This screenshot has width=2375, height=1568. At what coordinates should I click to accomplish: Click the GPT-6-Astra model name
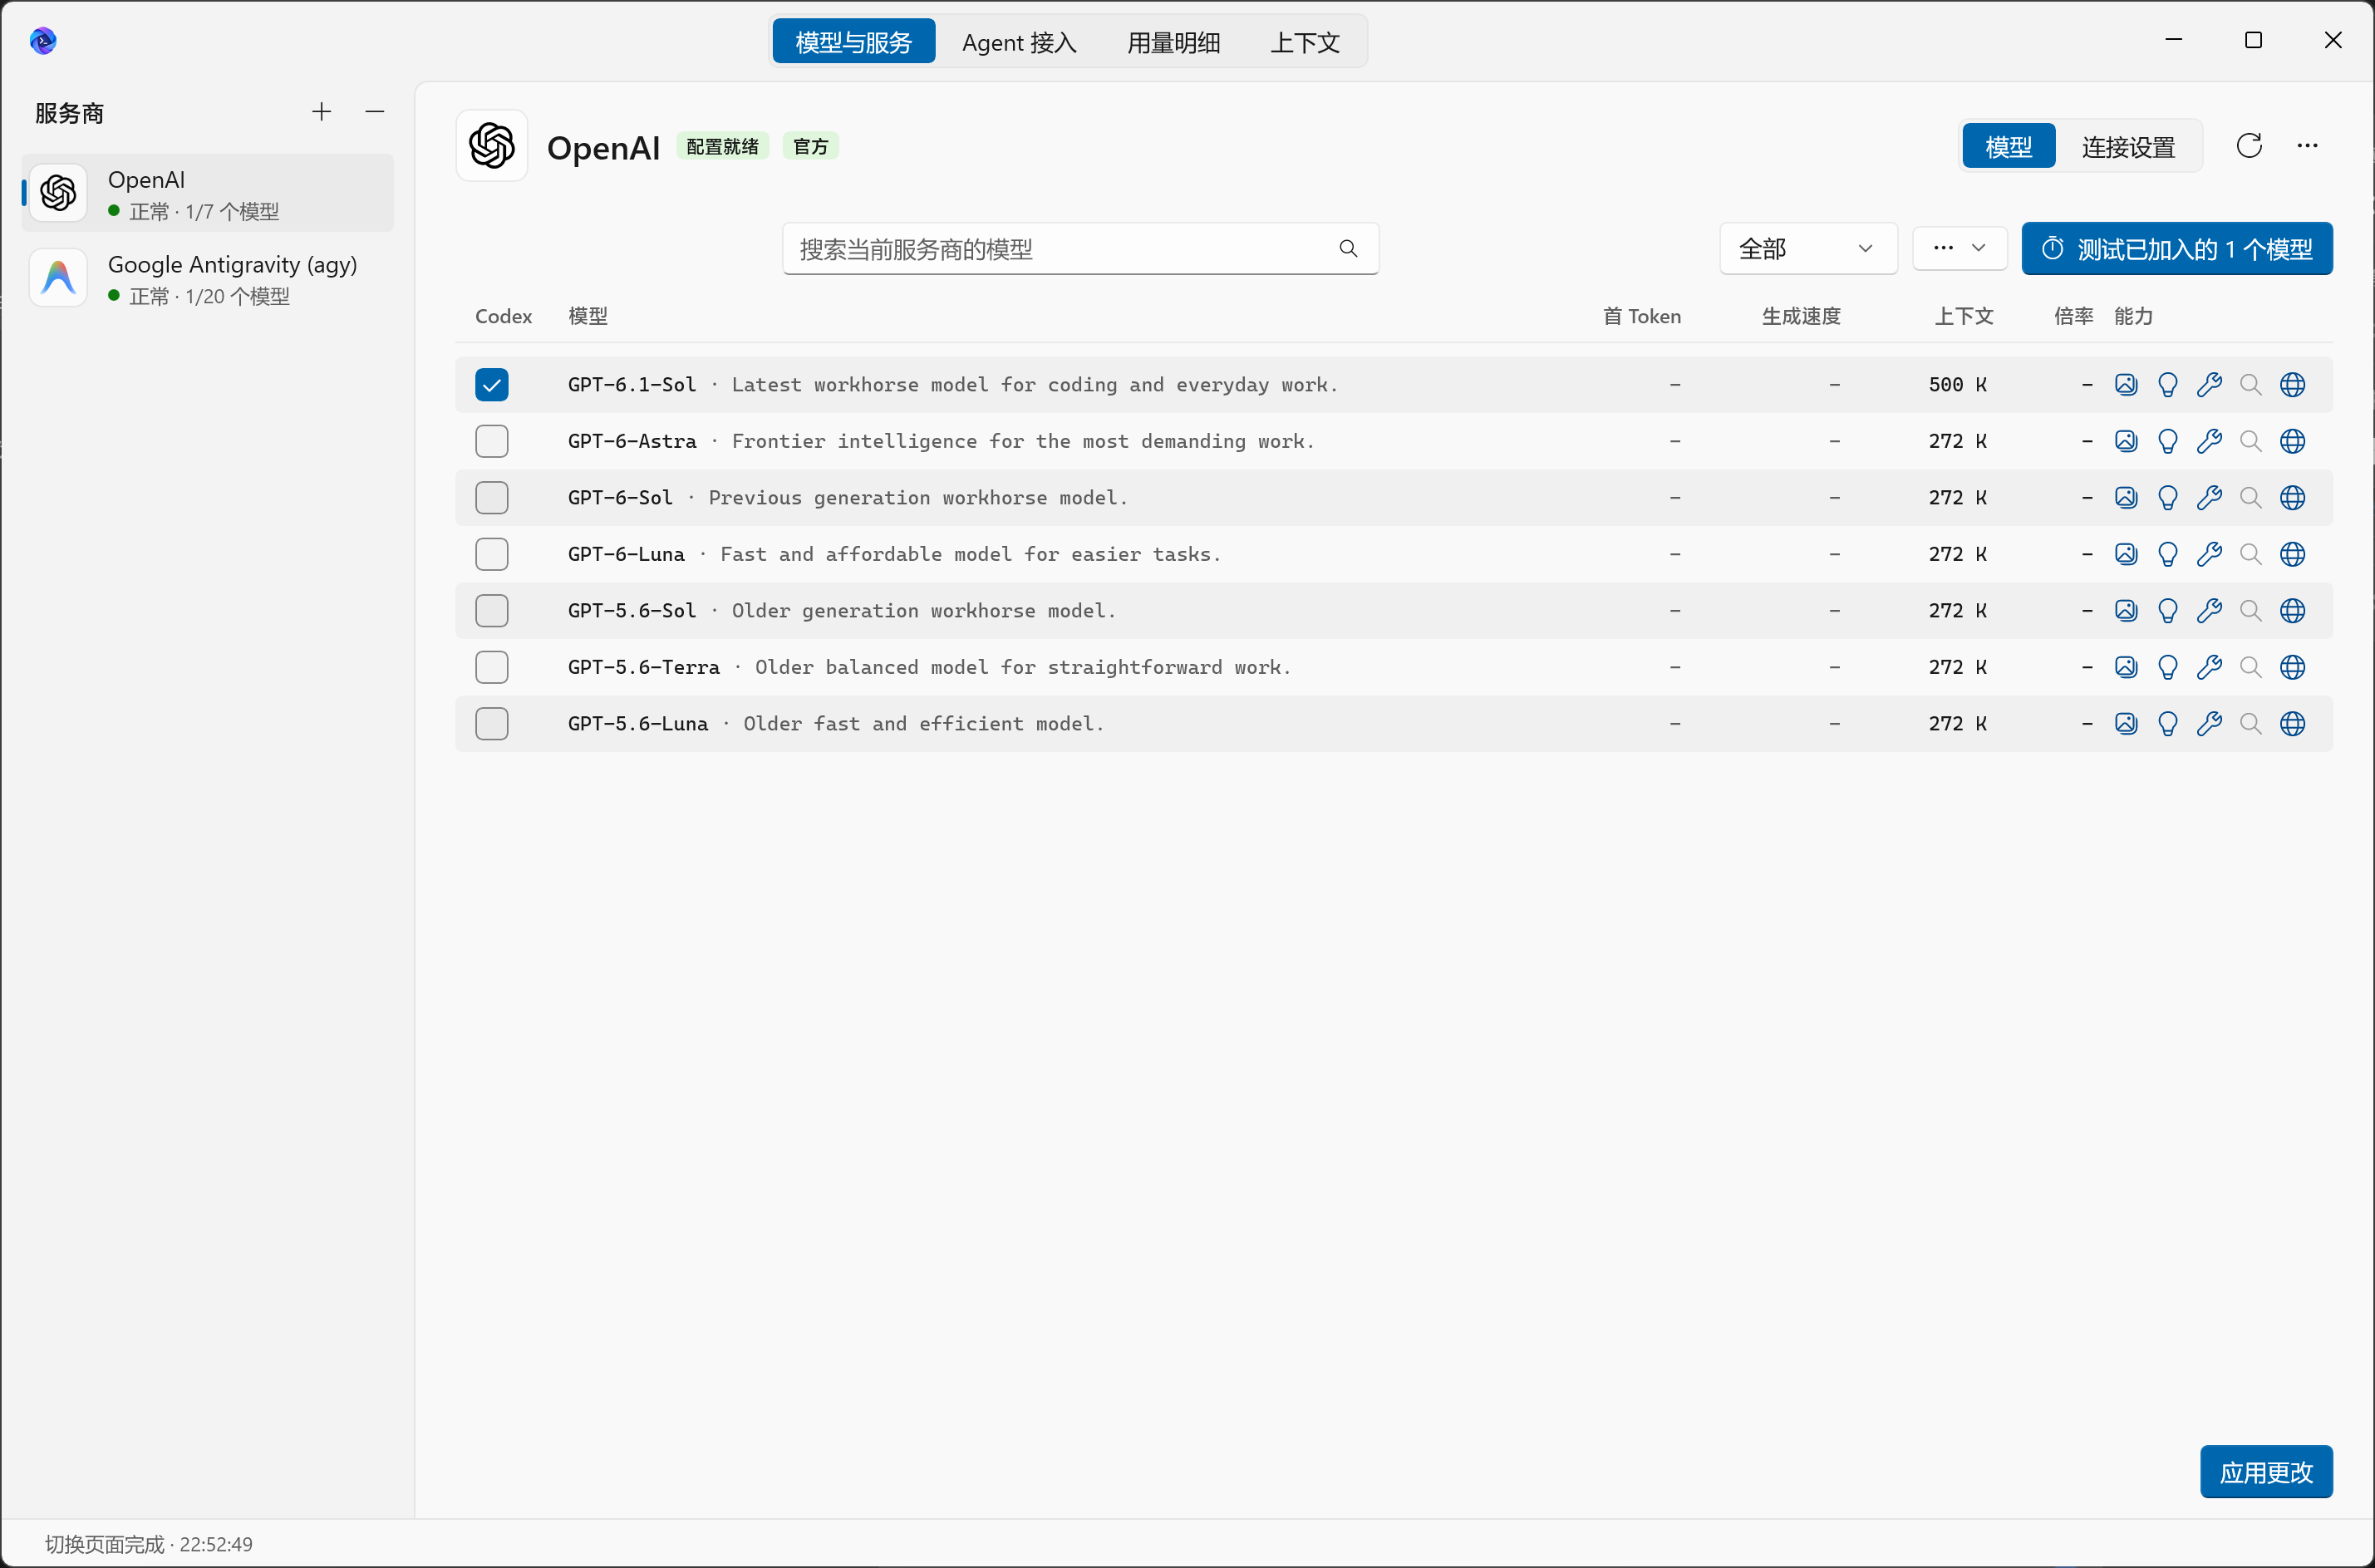632,441
